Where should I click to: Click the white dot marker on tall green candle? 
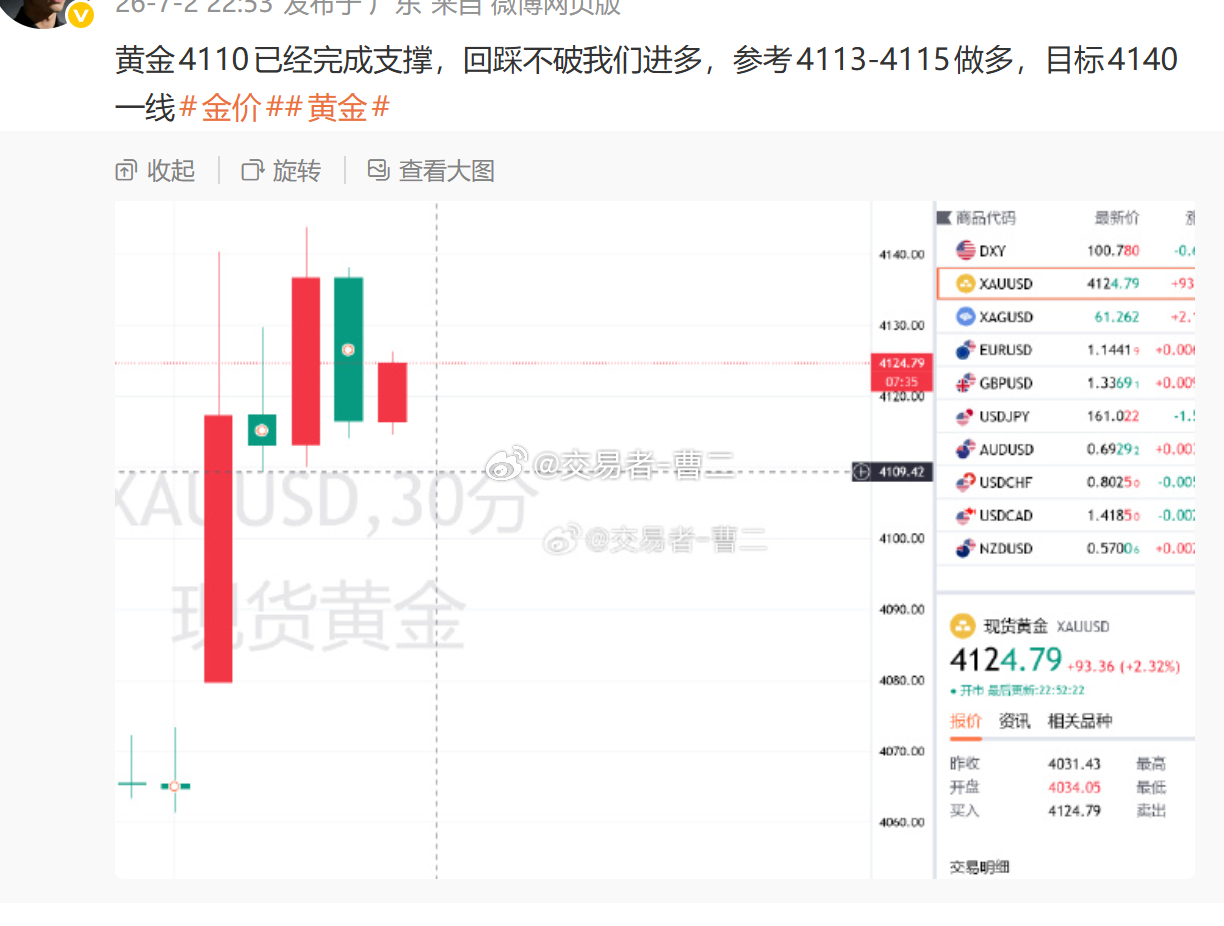pos(348,350)
